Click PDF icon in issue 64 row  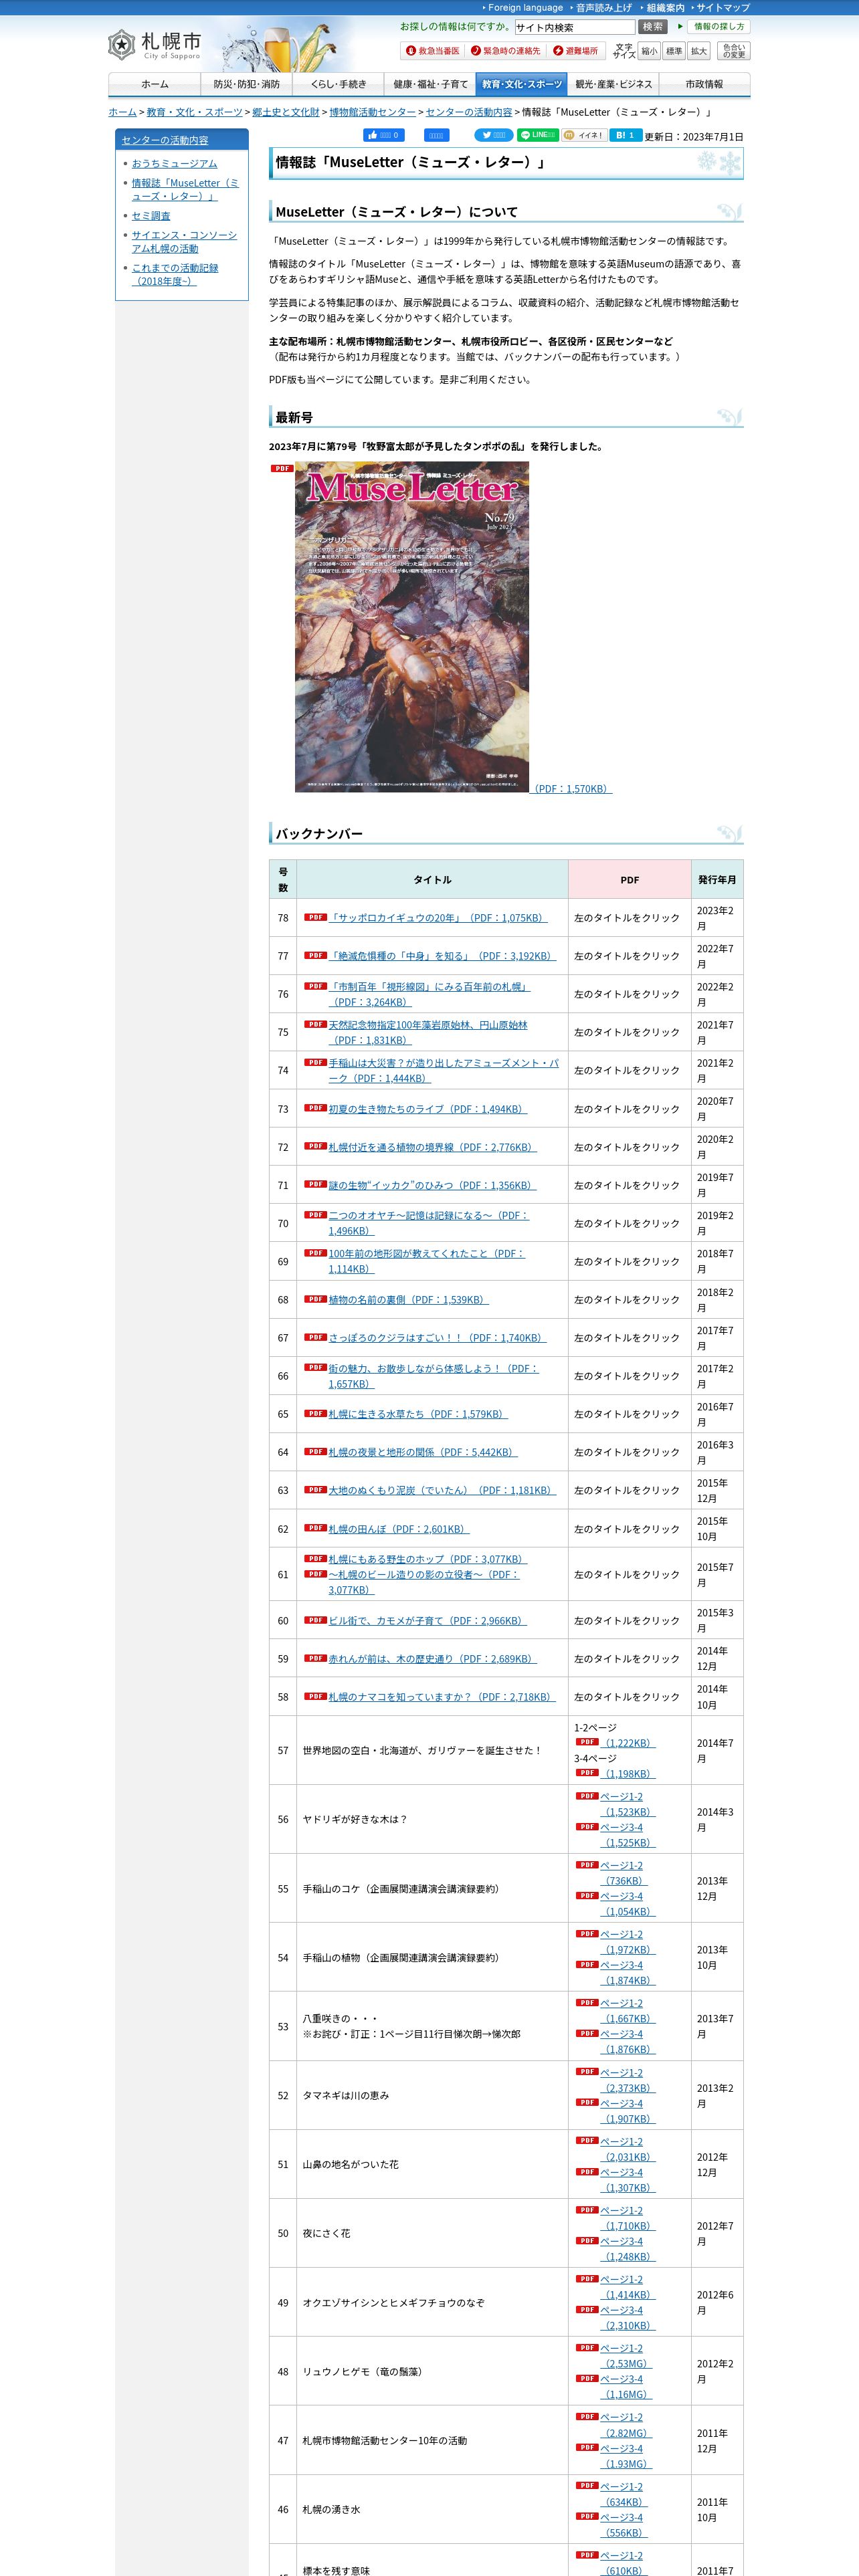[315, 1452]
